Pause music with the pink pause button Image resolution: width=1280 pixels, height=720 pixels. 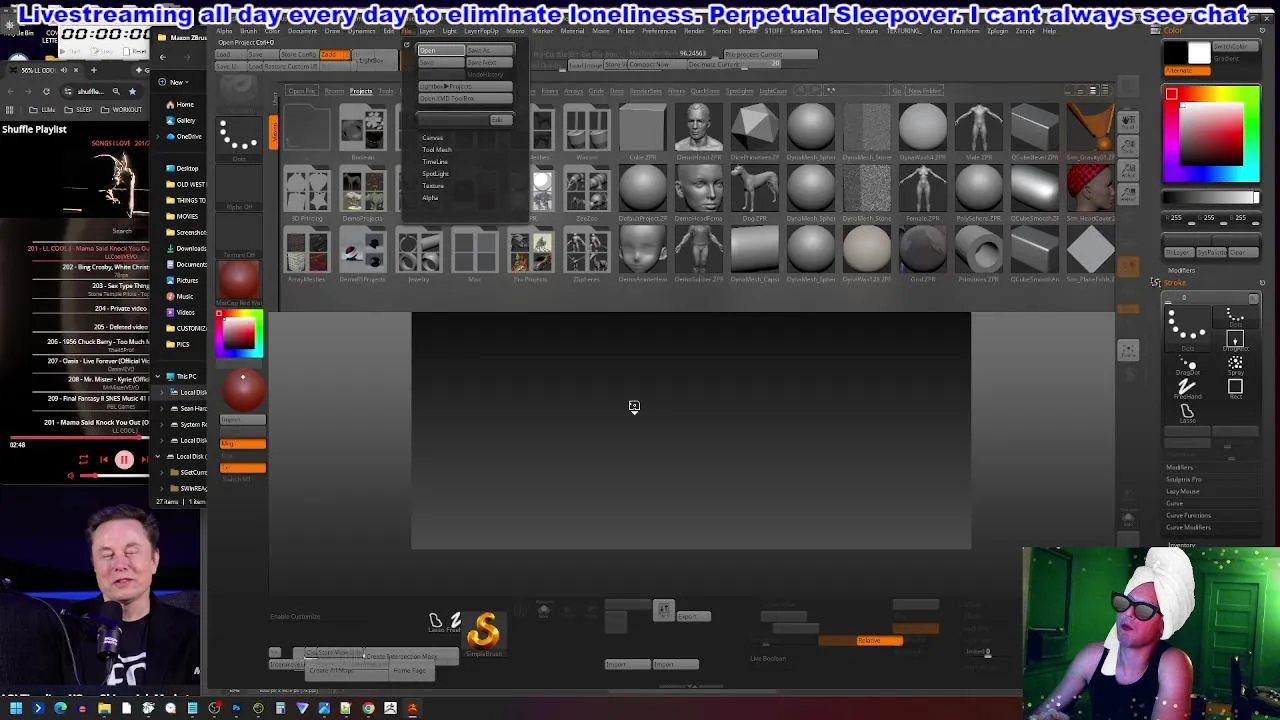(124, 460)
